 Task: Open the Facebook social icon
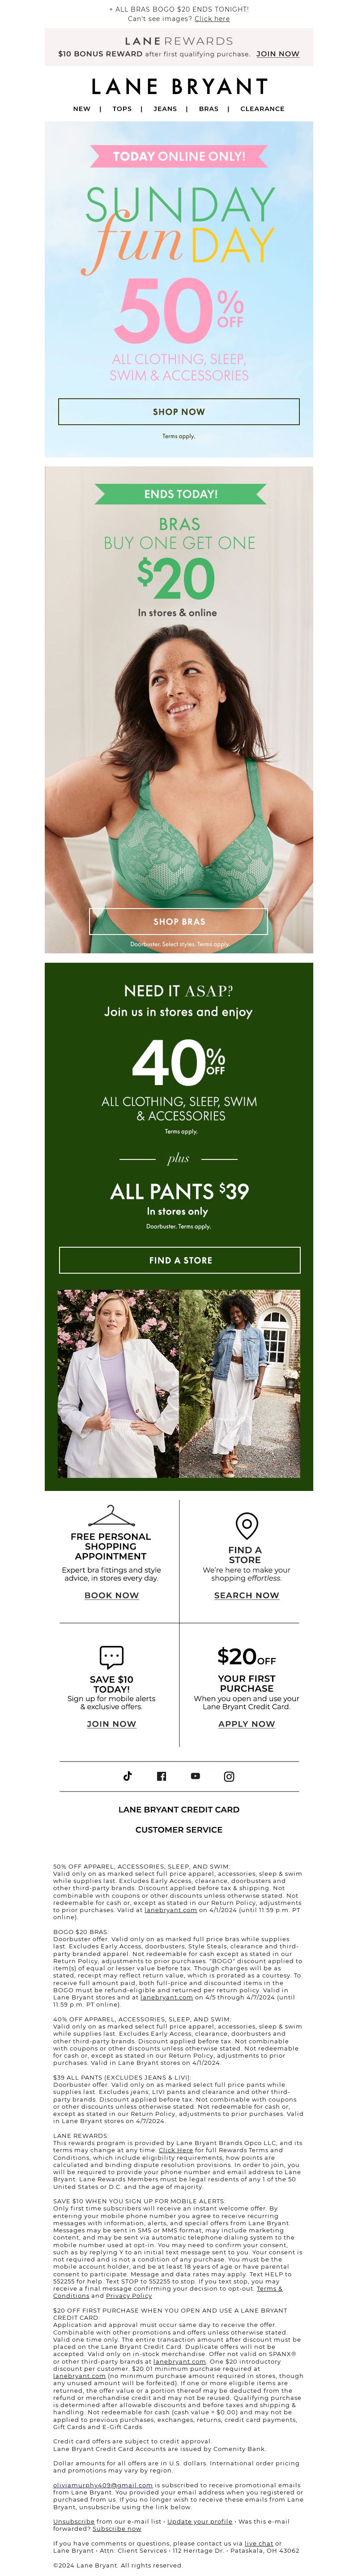(161, 1776)
